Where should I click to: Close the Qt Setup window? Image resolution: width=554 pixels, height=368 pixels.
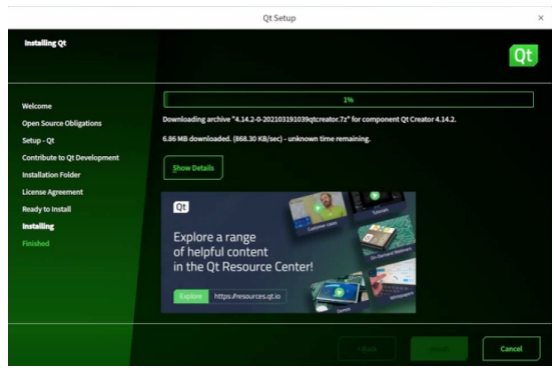click(x=541, y=18)
